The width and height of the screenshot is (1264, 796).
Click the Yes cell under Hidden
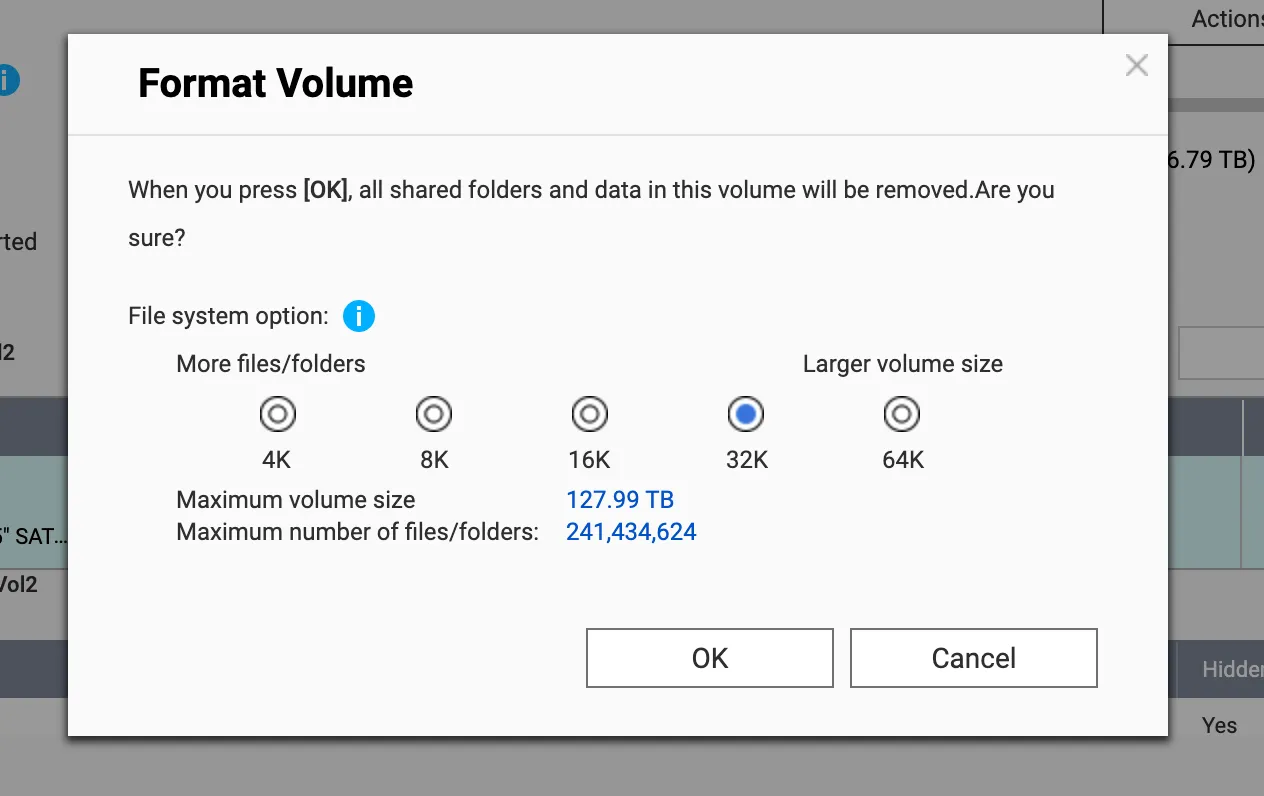tap(1219, 725)
